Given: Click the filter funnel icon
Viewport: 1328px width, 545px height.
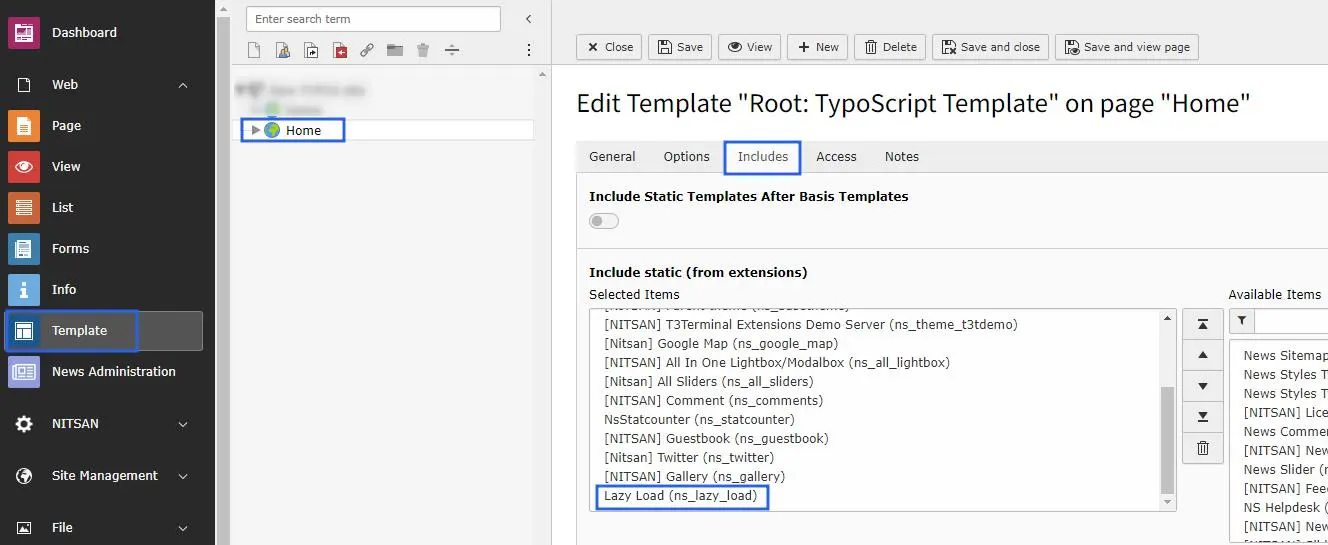Looking at the screenshot, I should (x=1241, y=321).
